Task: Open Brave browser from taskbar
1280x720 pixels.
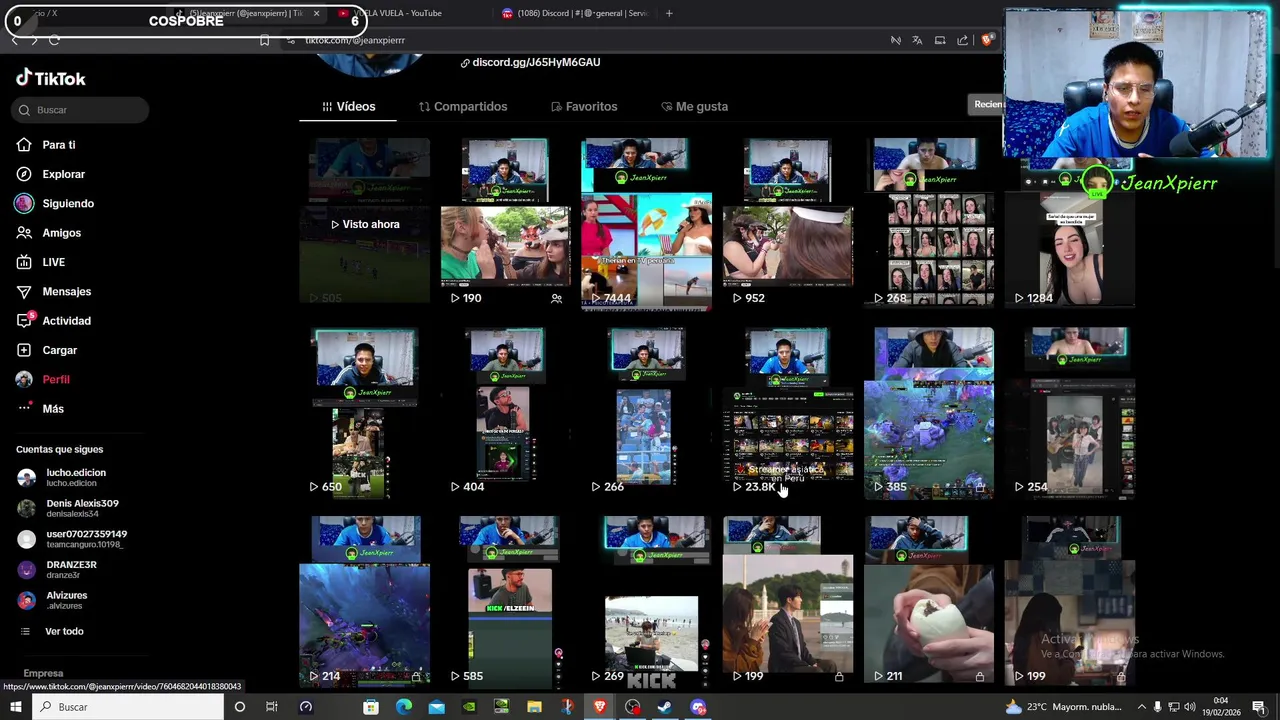Action: coord(599,707)
